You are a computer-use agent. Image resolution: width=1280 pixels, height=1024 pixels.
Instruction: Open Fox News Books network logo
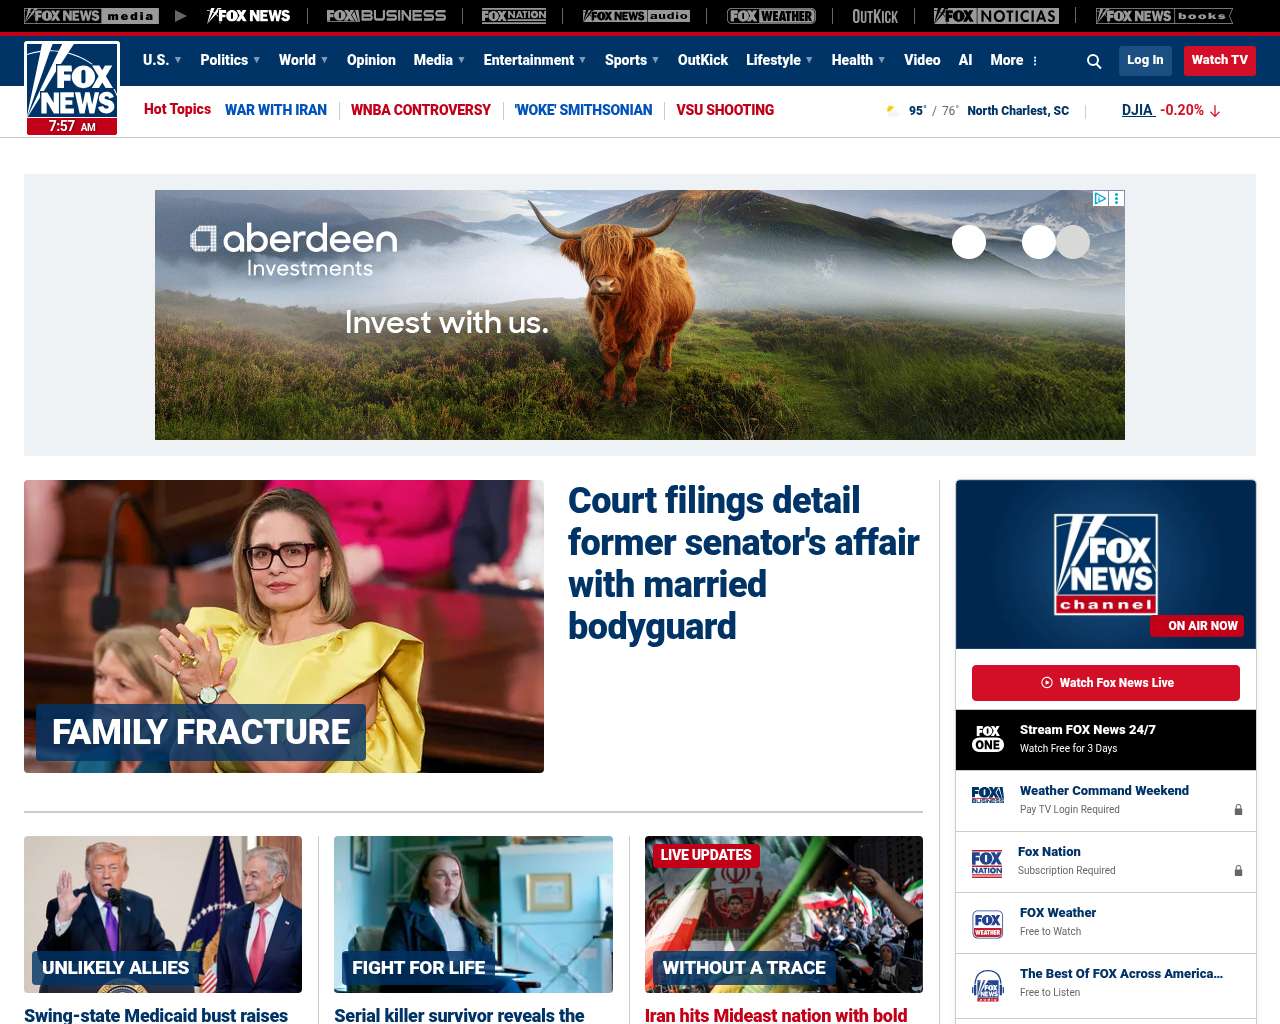click(x=1164, y=16)
